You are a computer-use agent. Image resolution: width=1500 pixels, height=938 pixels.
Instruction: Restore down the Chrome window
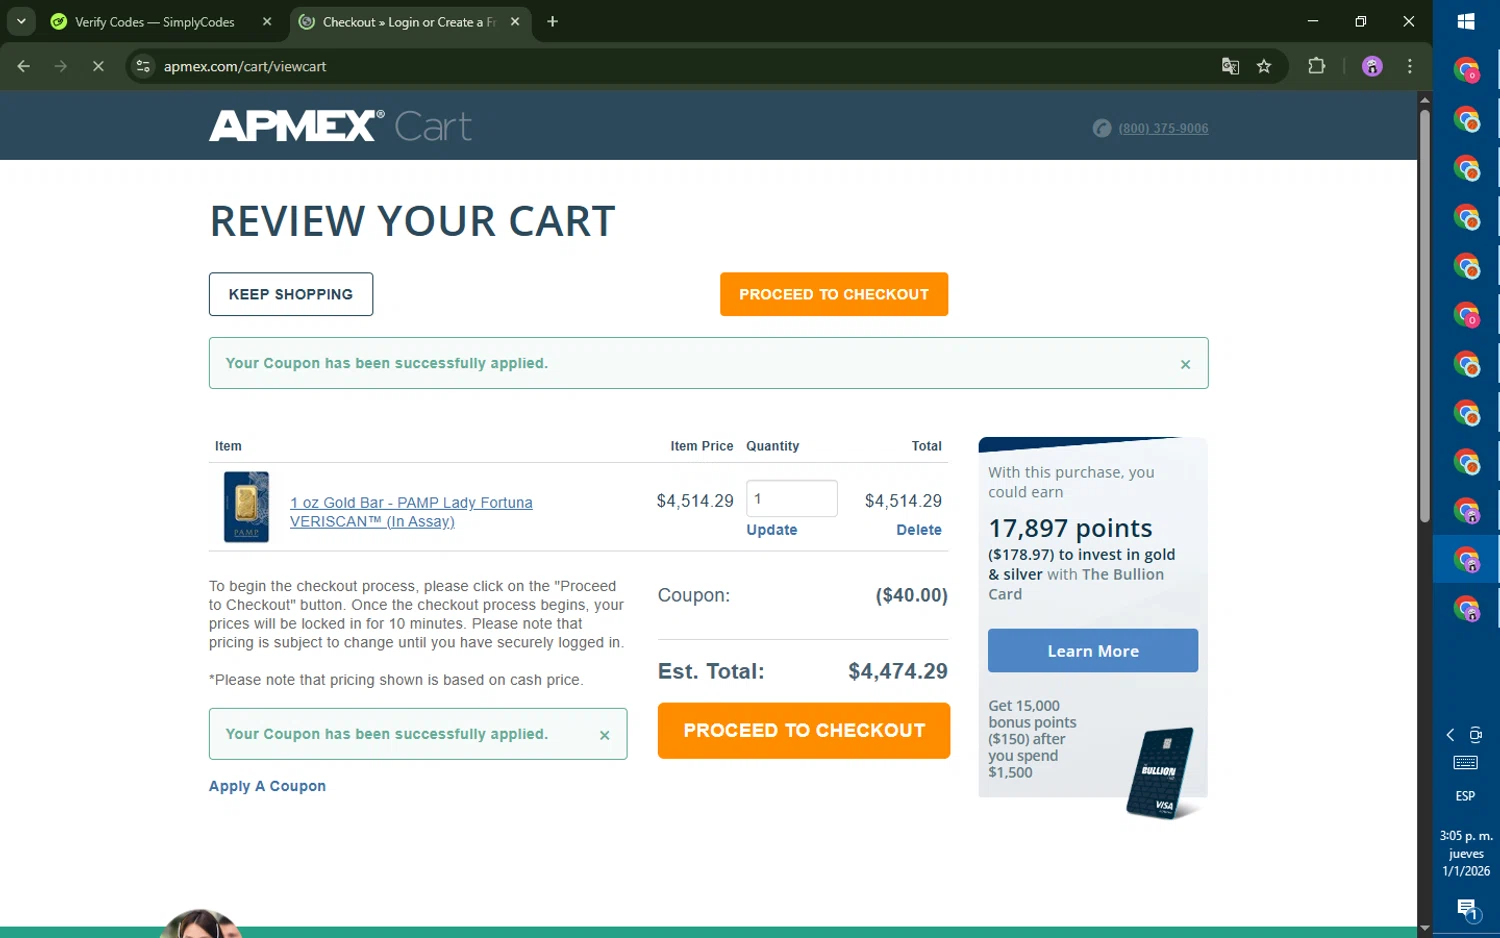[x=1361, y=21]
